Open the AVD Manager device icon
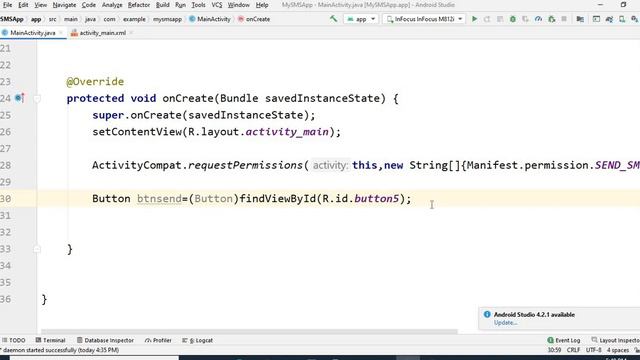This screenshot has width=640, height=360. point(622,19)
